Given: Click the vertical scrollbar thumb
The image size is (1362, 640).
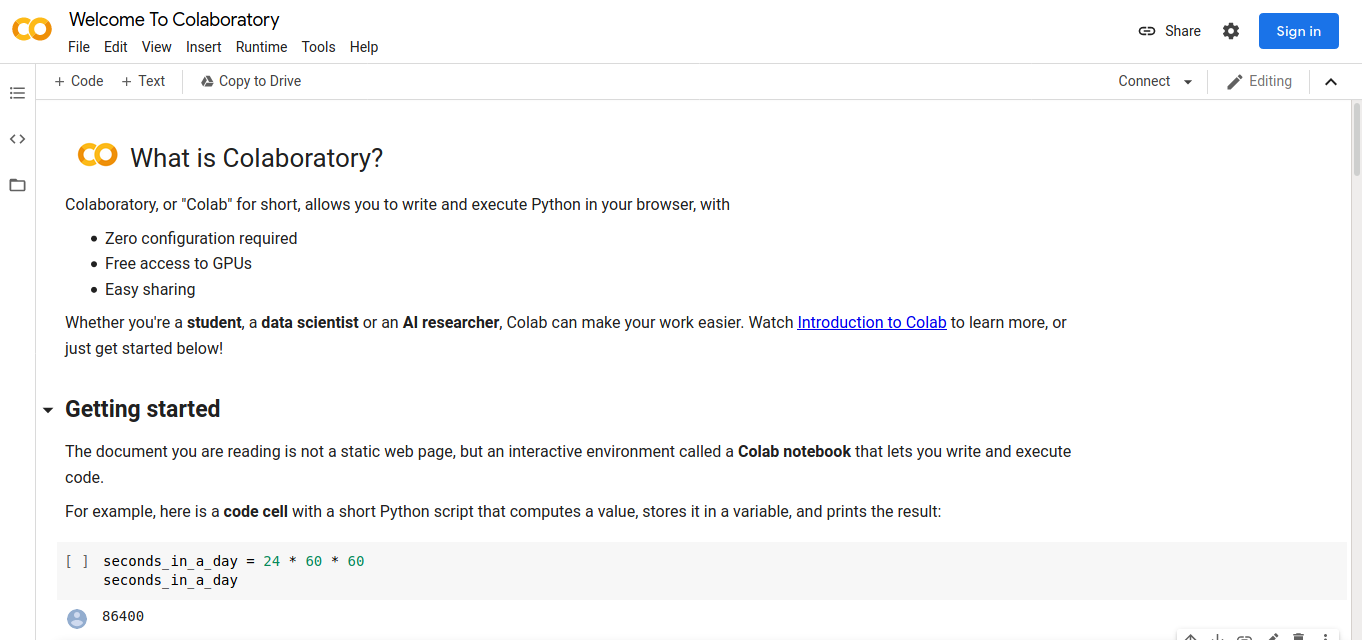Looking at the screenshot, I should click(x=1356, y=138).
